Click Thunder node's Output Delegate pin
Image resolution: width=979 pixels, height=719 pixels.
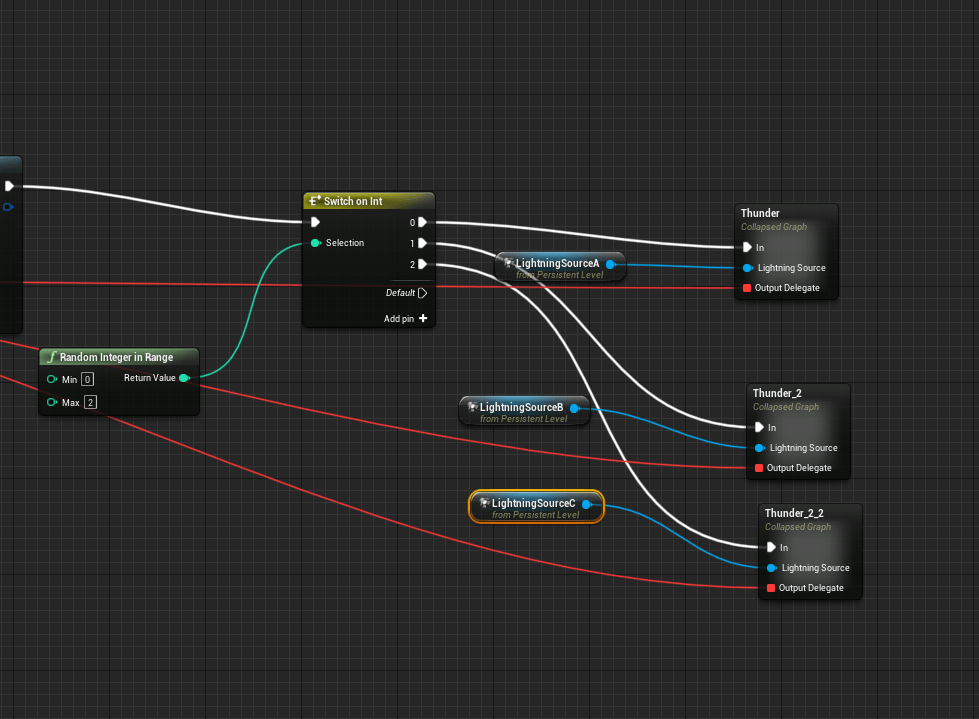point(746,288)
